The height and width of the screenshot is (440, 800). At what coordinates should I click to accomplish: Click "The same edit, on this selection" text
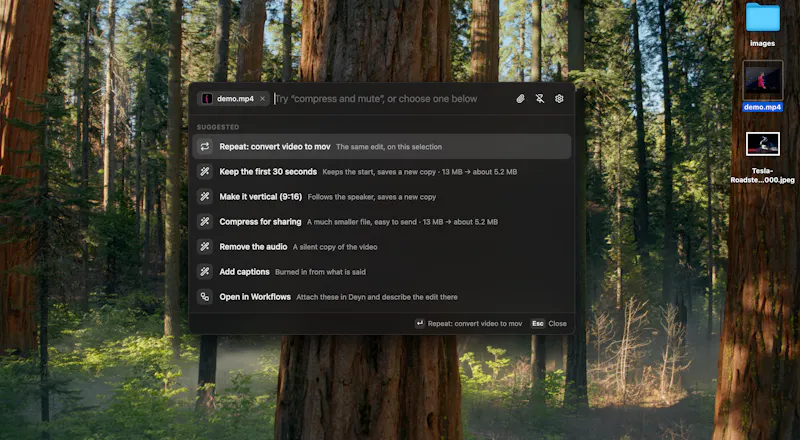[x=389, y=147]
